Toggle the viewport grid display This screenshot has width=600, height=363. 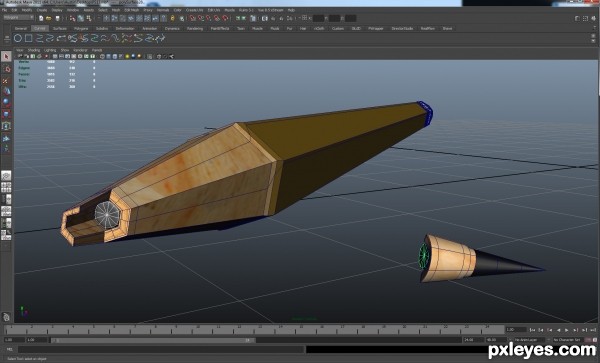55,56
